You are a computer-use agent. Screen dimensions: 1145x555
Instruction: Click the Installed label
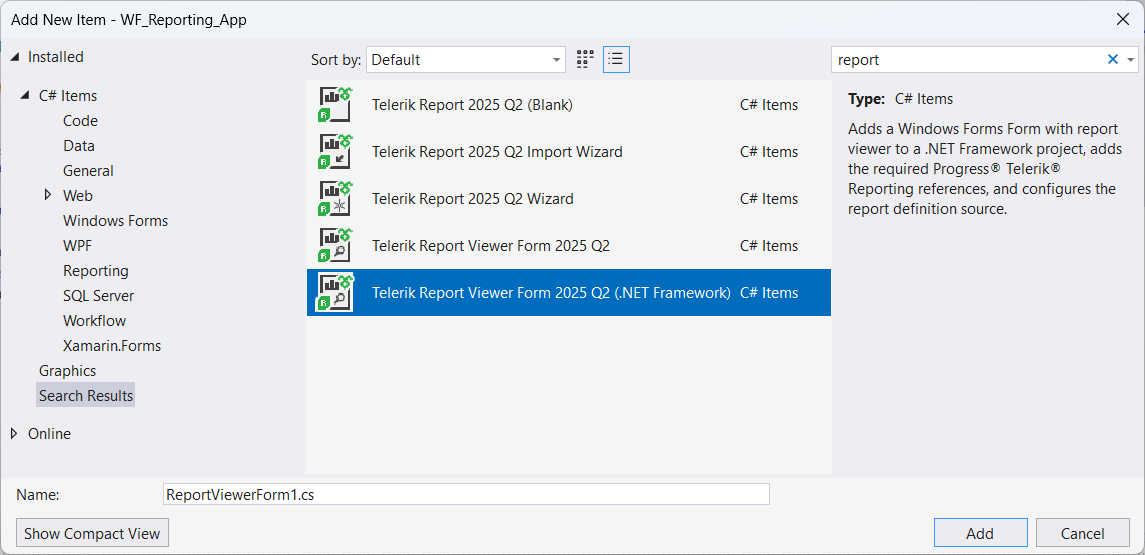click(55, 57)
